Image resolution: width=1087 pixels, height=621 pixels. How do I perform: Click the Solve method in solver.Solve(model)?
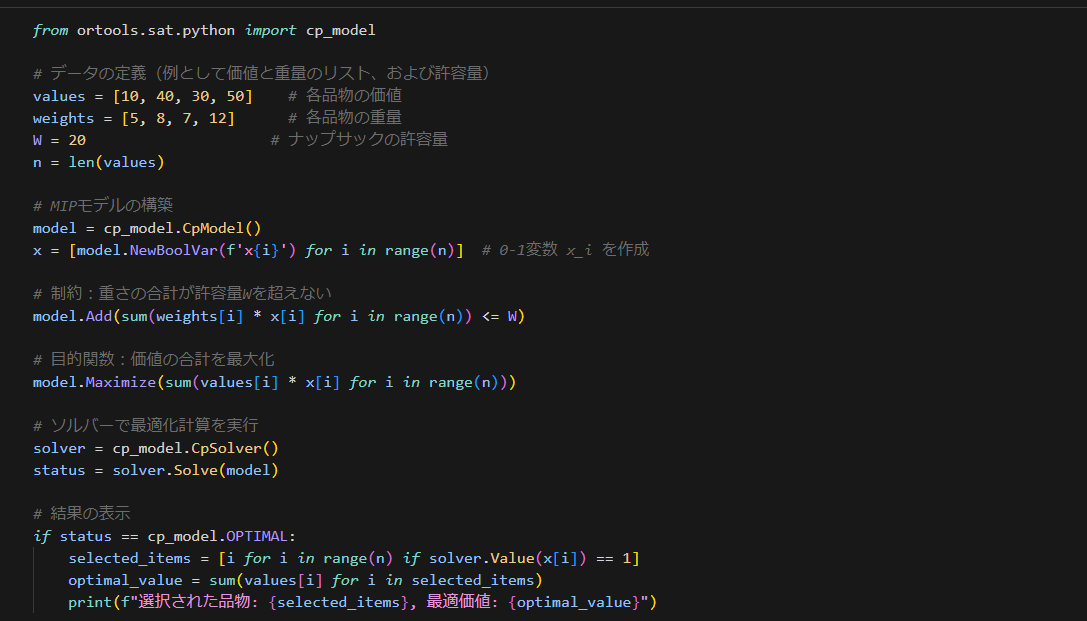click(195, 471)
